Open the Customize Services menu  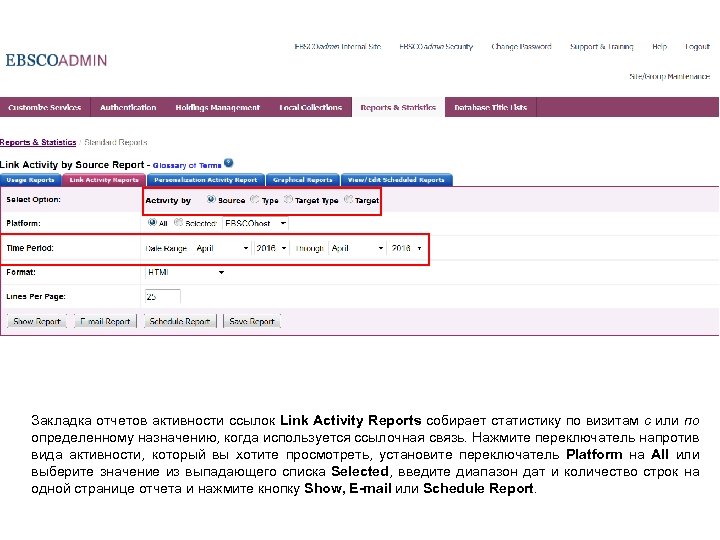[x=45, y=107]
